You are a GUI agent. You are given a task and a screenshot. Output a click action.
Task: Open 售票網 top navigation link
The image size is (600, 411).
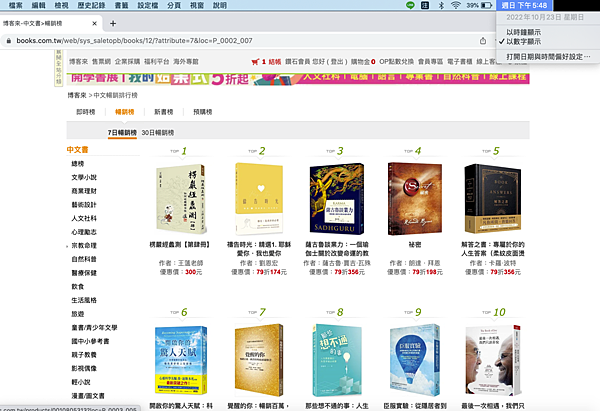(101, 62)
